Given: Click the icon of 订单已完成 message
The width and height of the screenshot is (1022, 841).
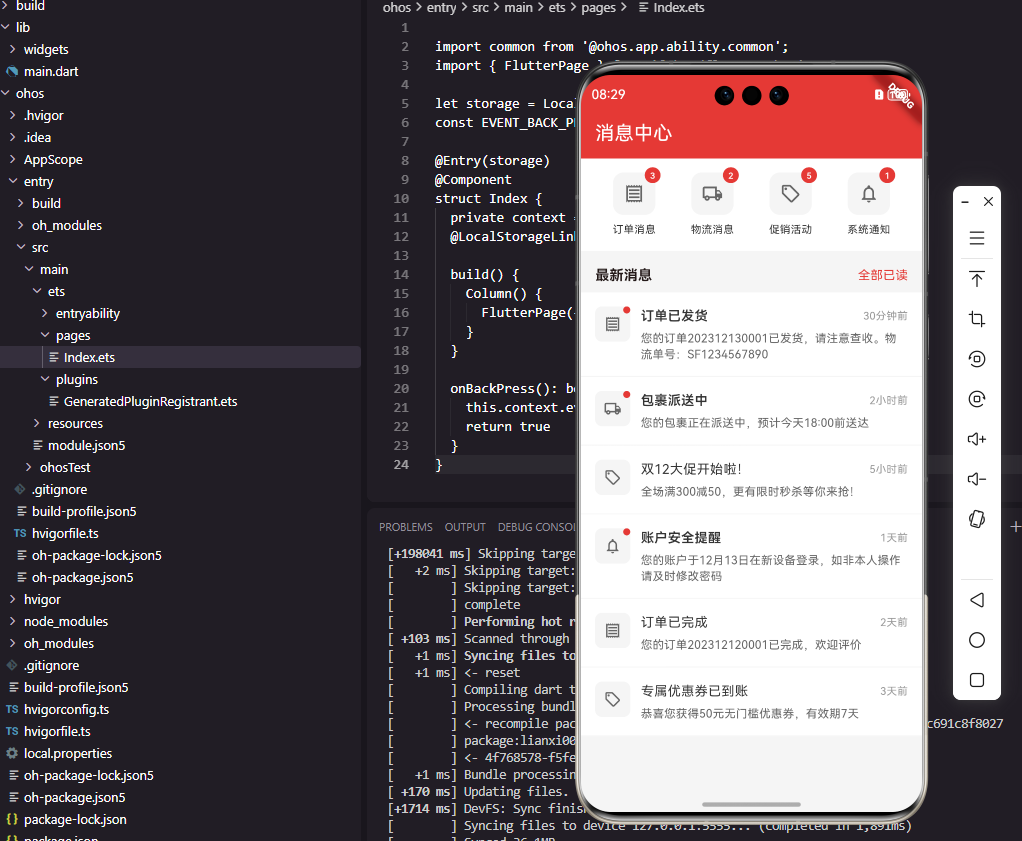Looking at the screenshot, I should coord(612,630).
